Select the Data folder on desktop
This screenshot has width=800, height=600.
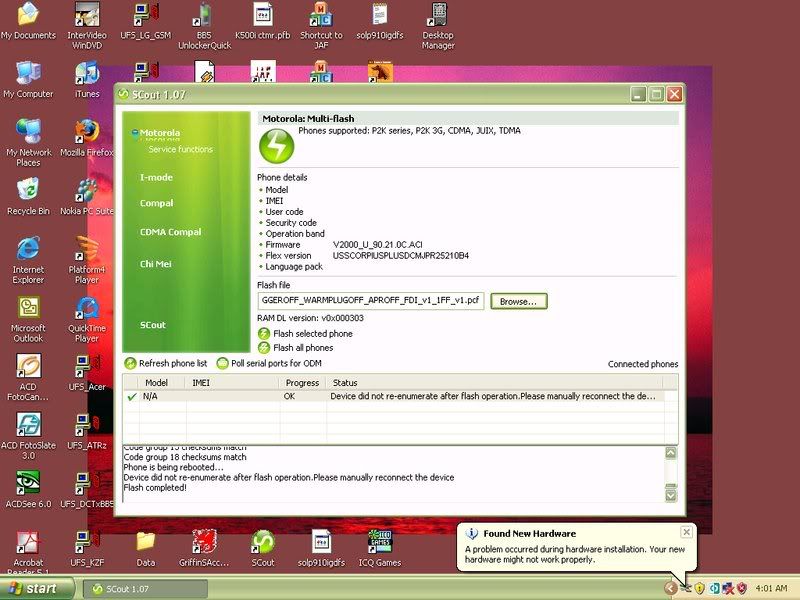coord(145,549)
